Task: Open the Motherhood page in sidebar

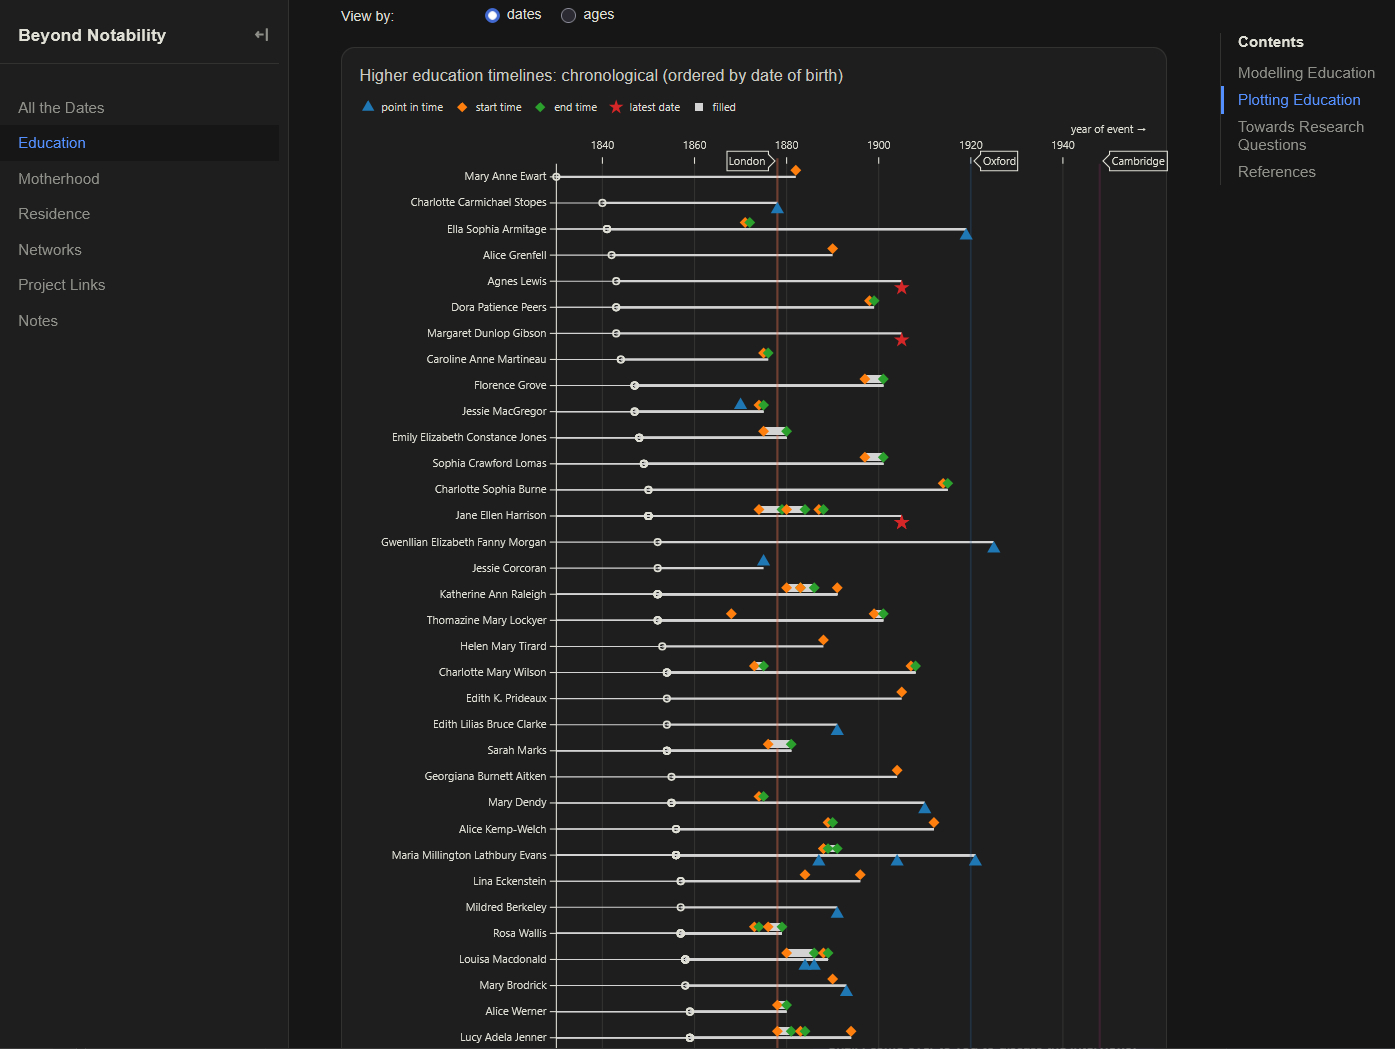Action: [59, 179]
